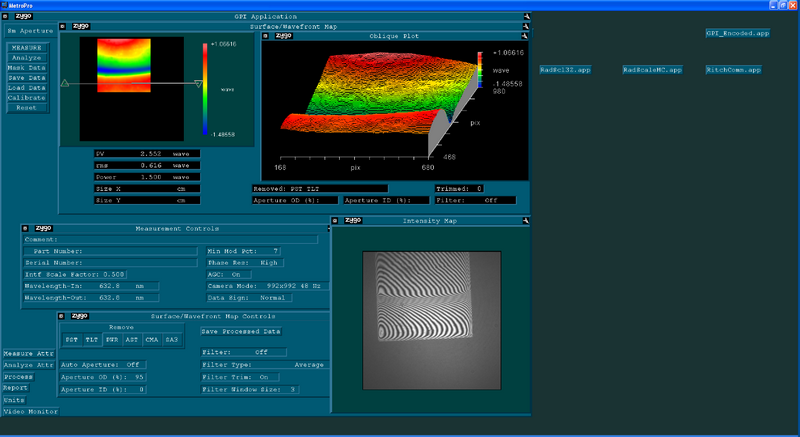
Task: Click Zygo logo in GPI Application title
Action: pyautogui.click(x=23, y=16)
